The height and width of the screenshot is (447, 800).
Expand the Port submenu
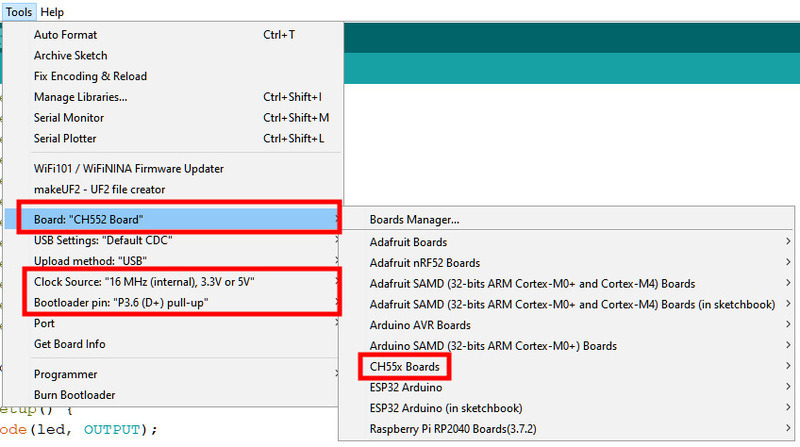pyautogui.click(x=172, y=323)
